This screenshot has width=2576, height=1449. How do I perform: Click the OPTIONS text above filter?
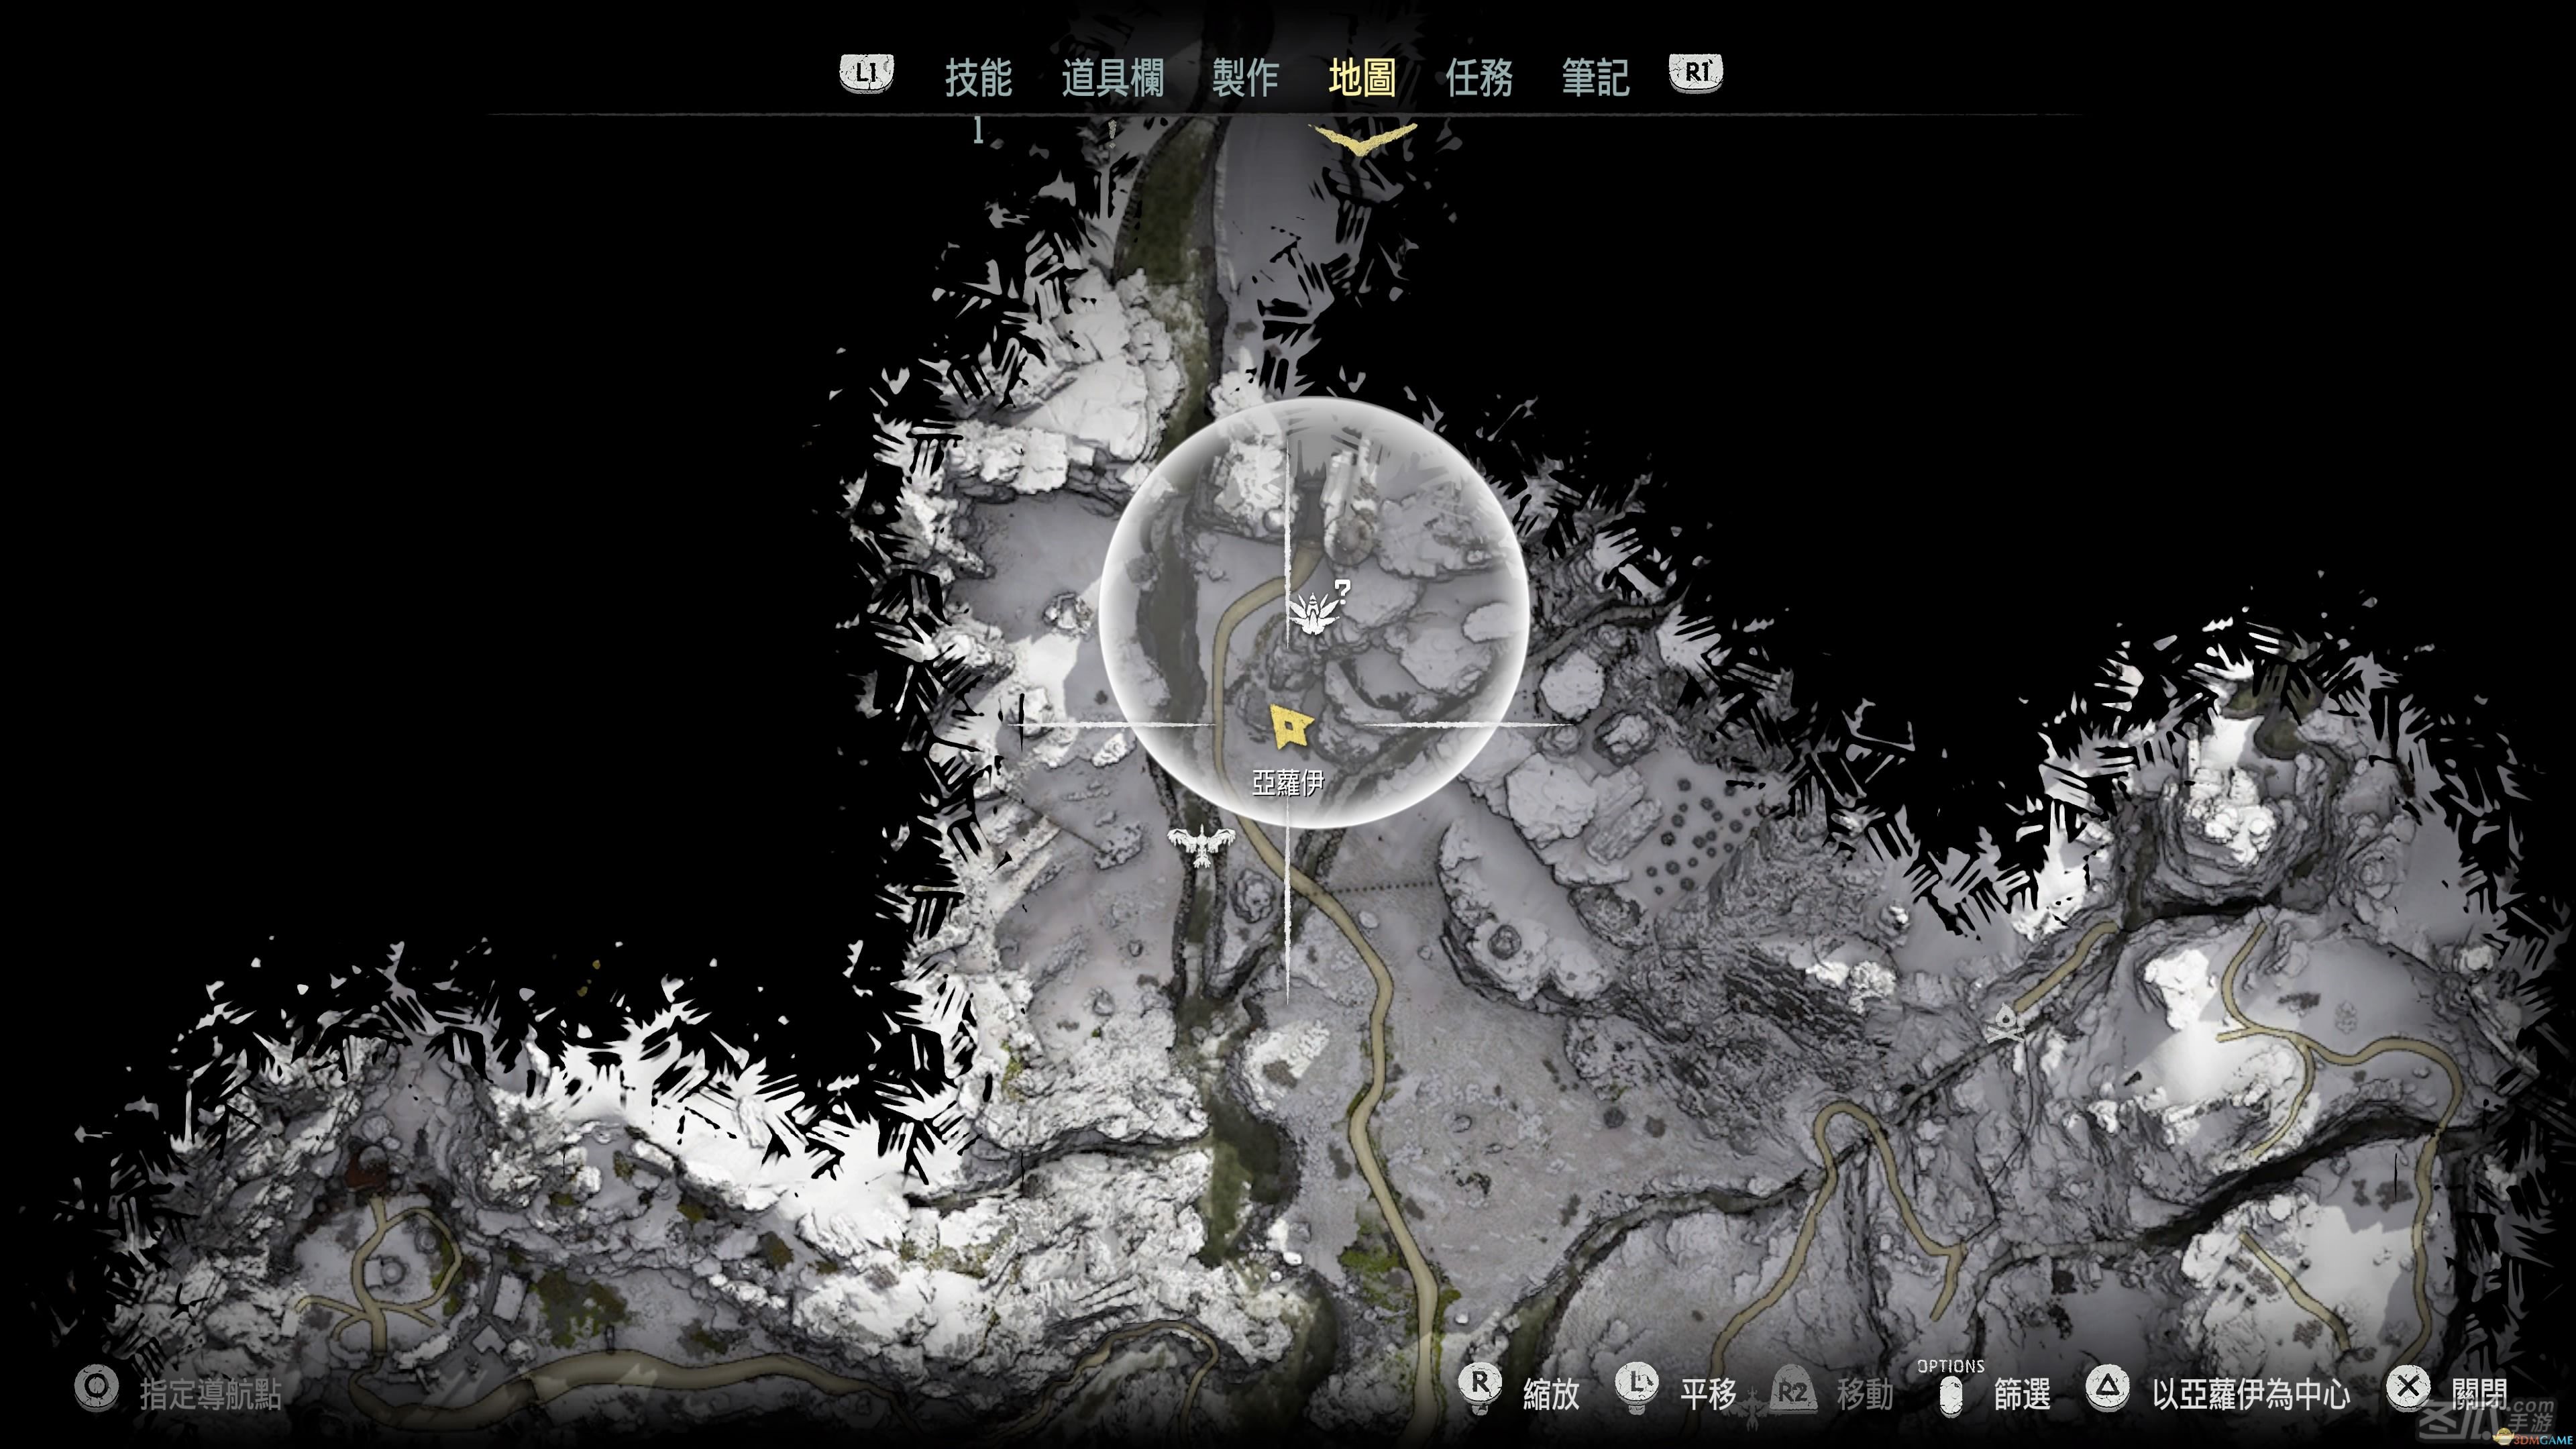click(1950, 1365)
